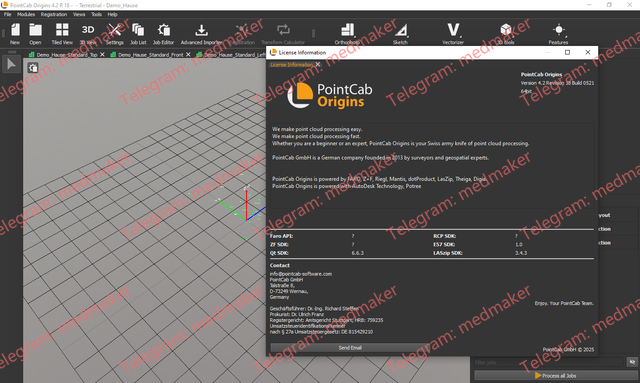Click the info@pointcab-software.com email address
Image resolution: width=640 pixels, height=383 pixels.
coord(301,274)
